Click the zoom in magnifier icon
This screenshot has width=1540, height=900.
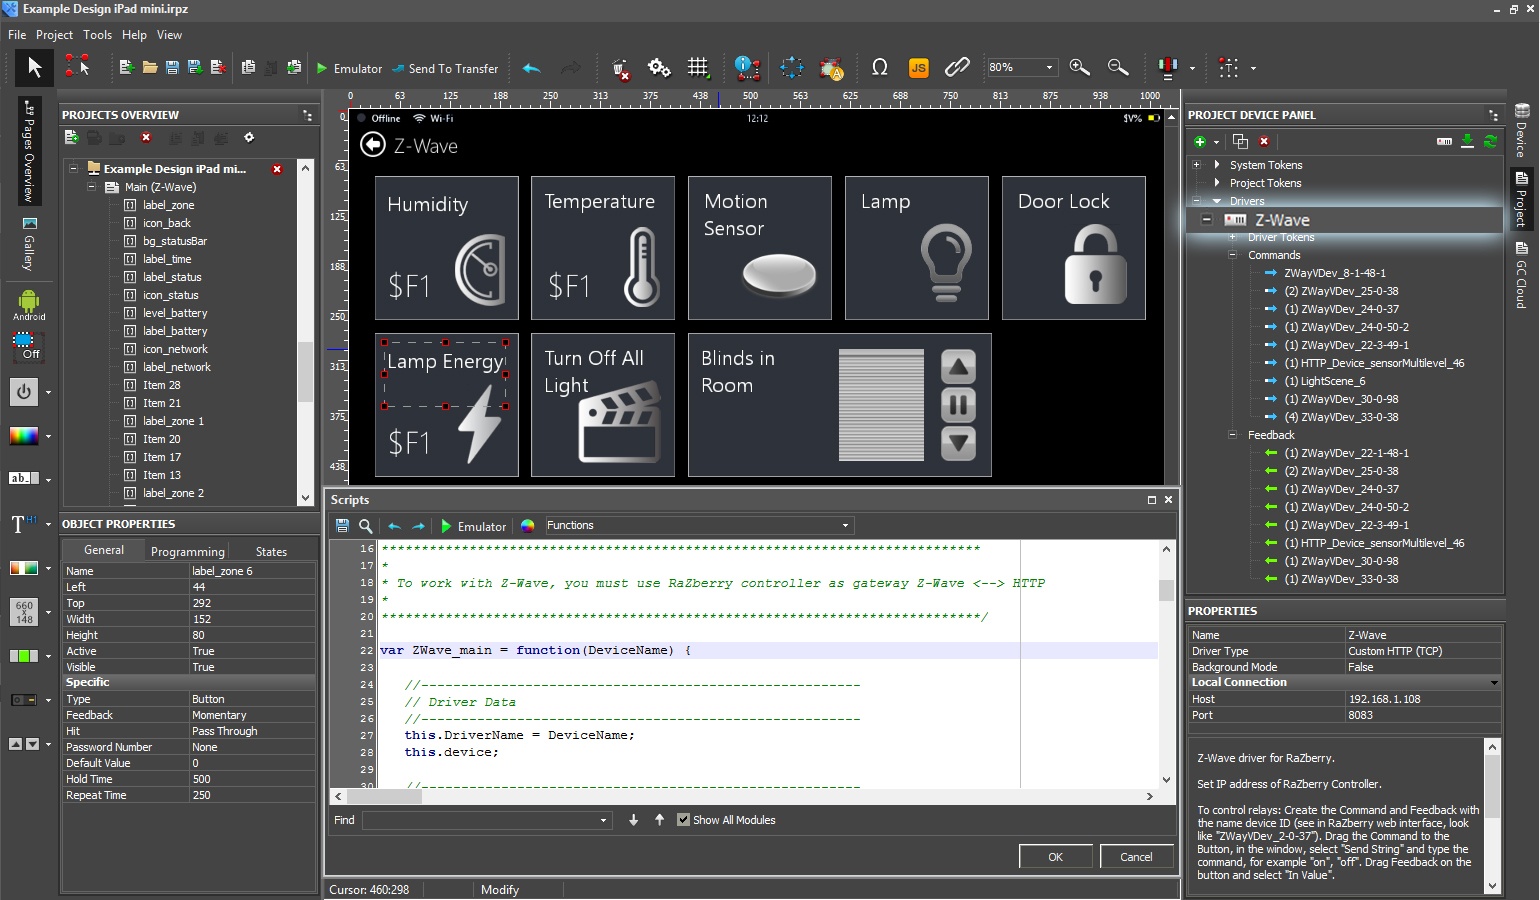tap(1079, 68)
